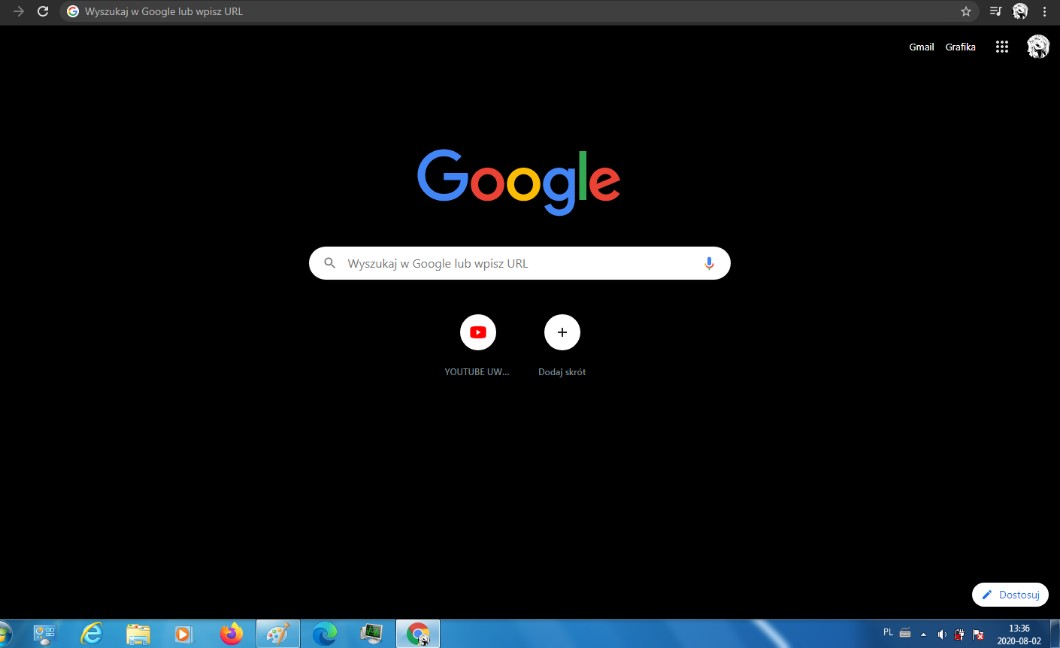Viewport: 1060px width, 648px height.
Task: Open the YouTube shortcut tile
Action: point(478,332)
